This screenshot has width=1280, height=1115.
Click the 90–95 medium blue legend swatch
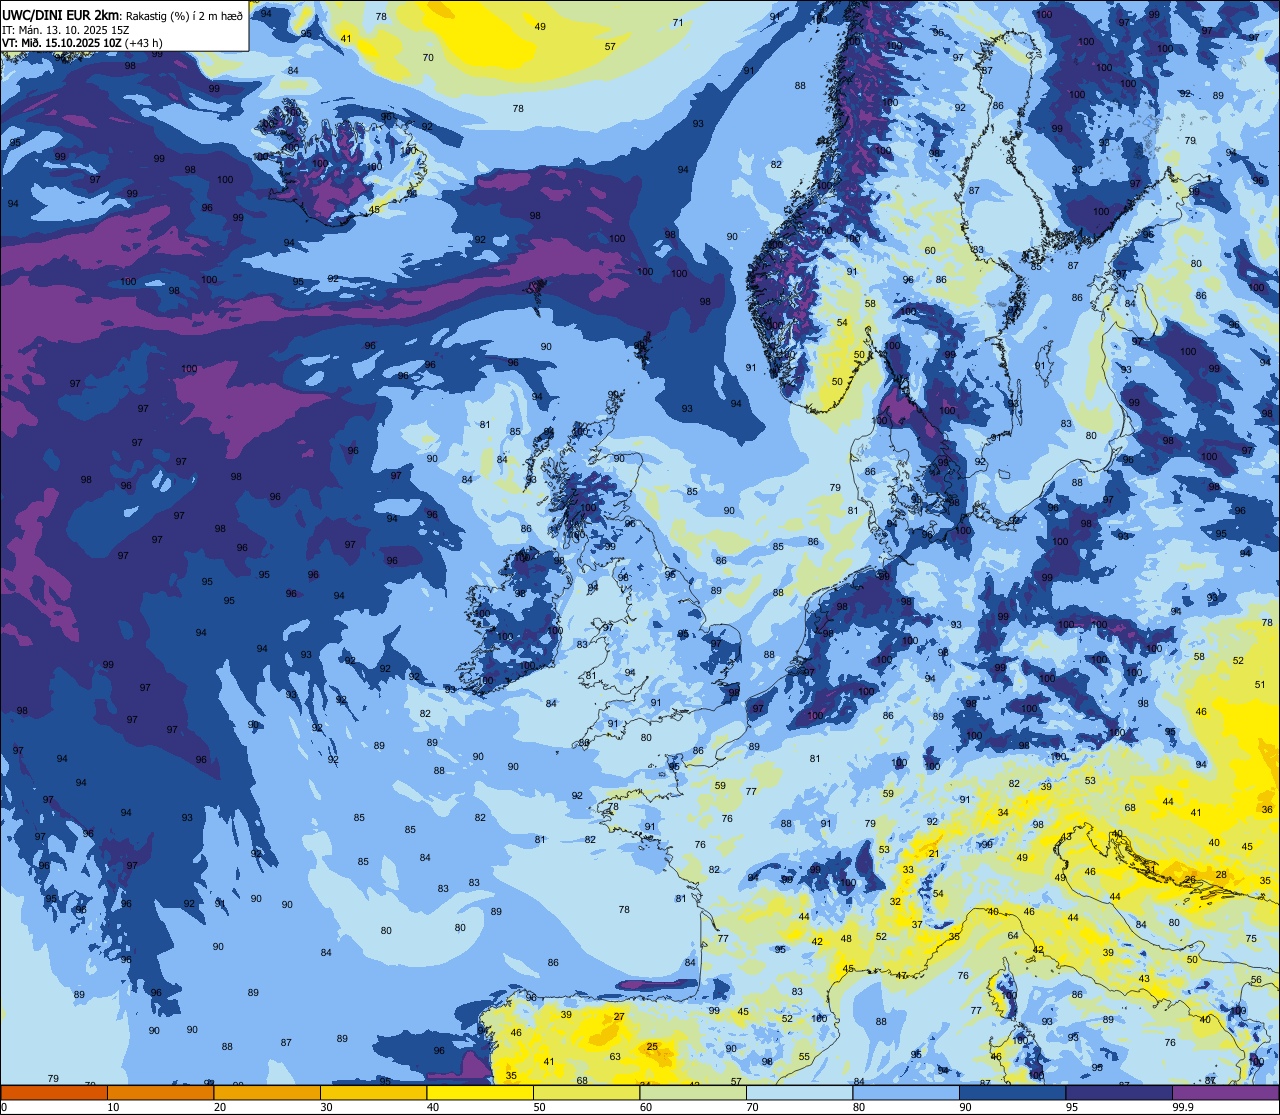[1012, 1092]
